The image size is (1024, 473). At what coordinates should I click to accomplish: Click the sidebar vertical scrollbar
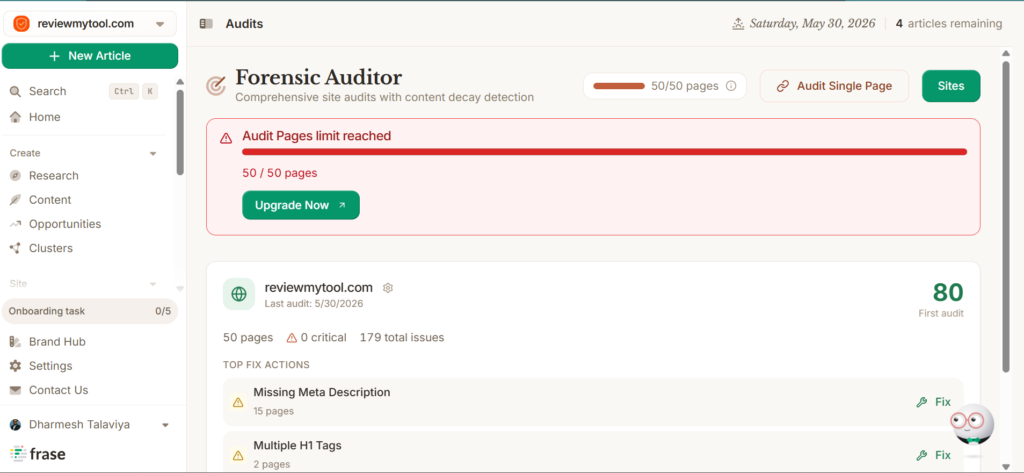(180, 133)
